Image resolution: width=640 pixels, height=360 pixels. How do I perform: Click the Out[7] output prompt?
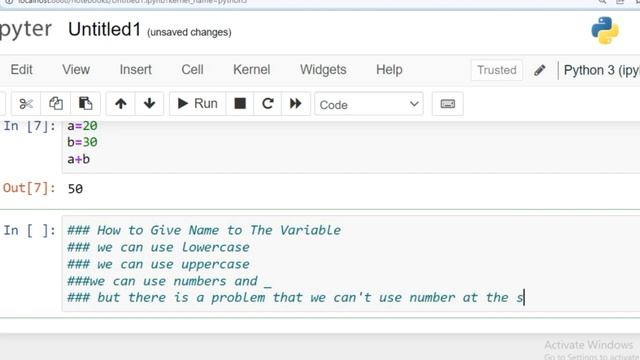pos(29,188)
